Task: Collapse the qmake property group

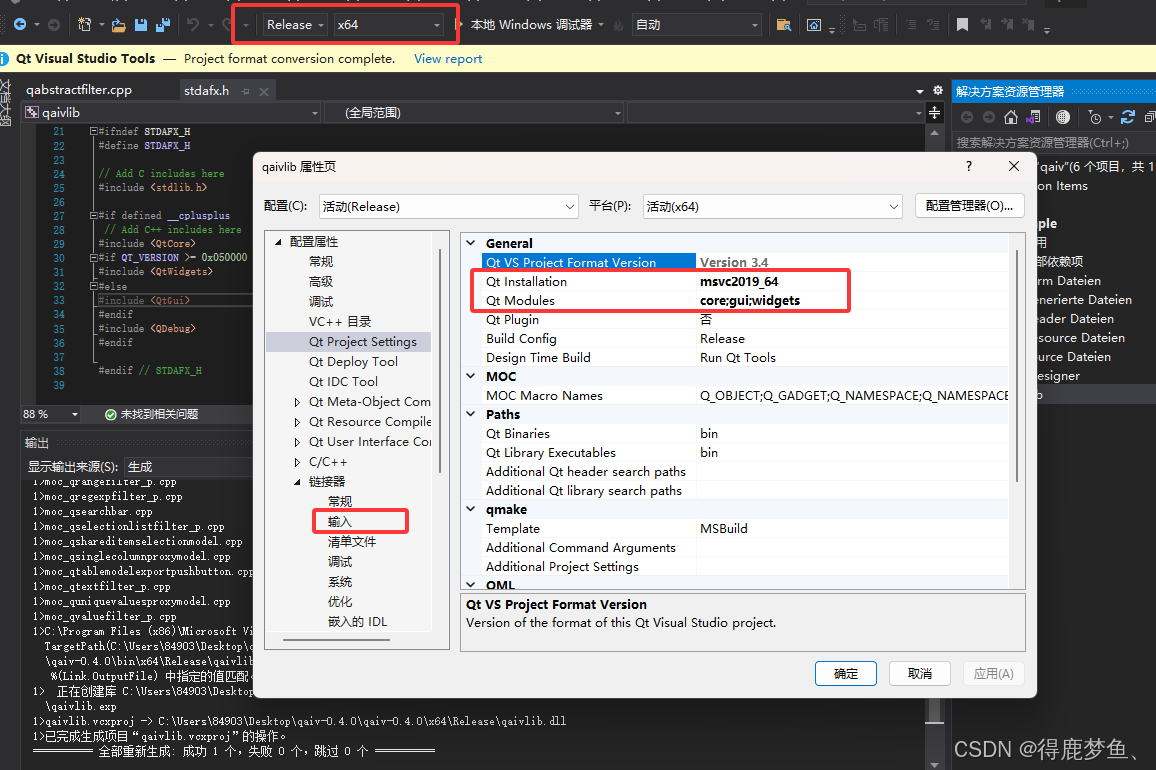Action: tap(471, 509)
